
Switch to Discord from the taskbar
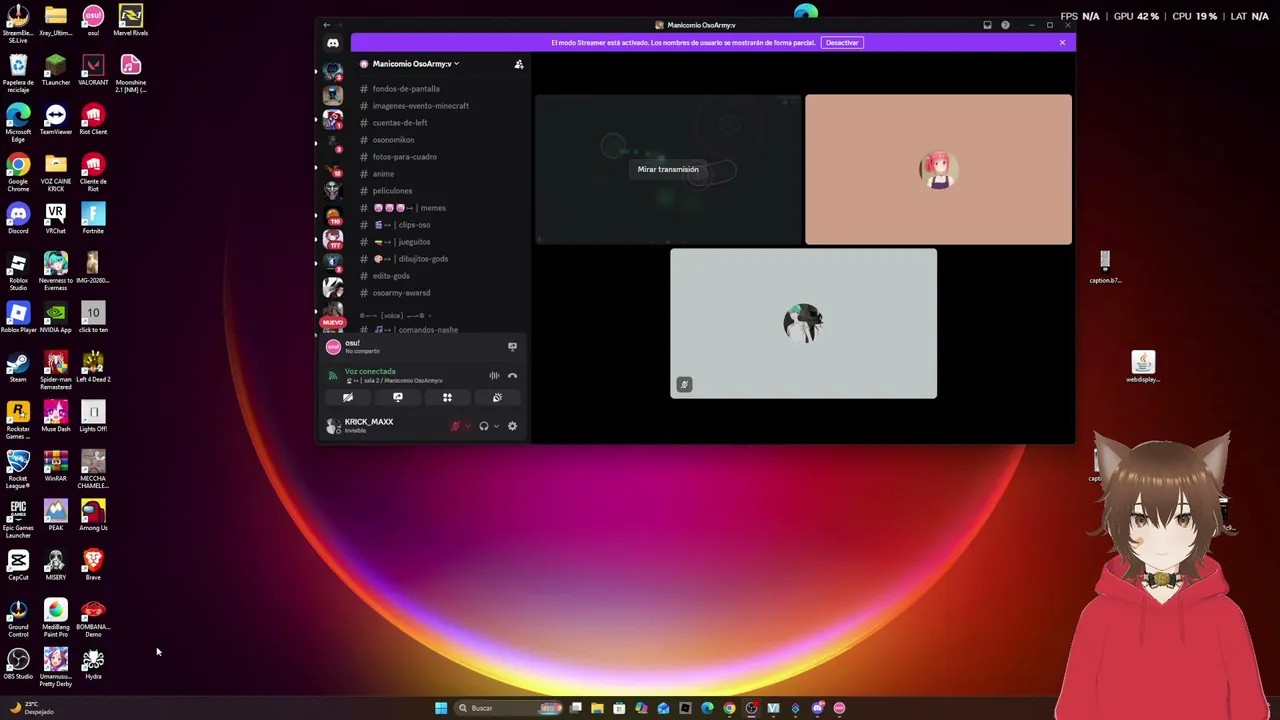click(817, 708)
